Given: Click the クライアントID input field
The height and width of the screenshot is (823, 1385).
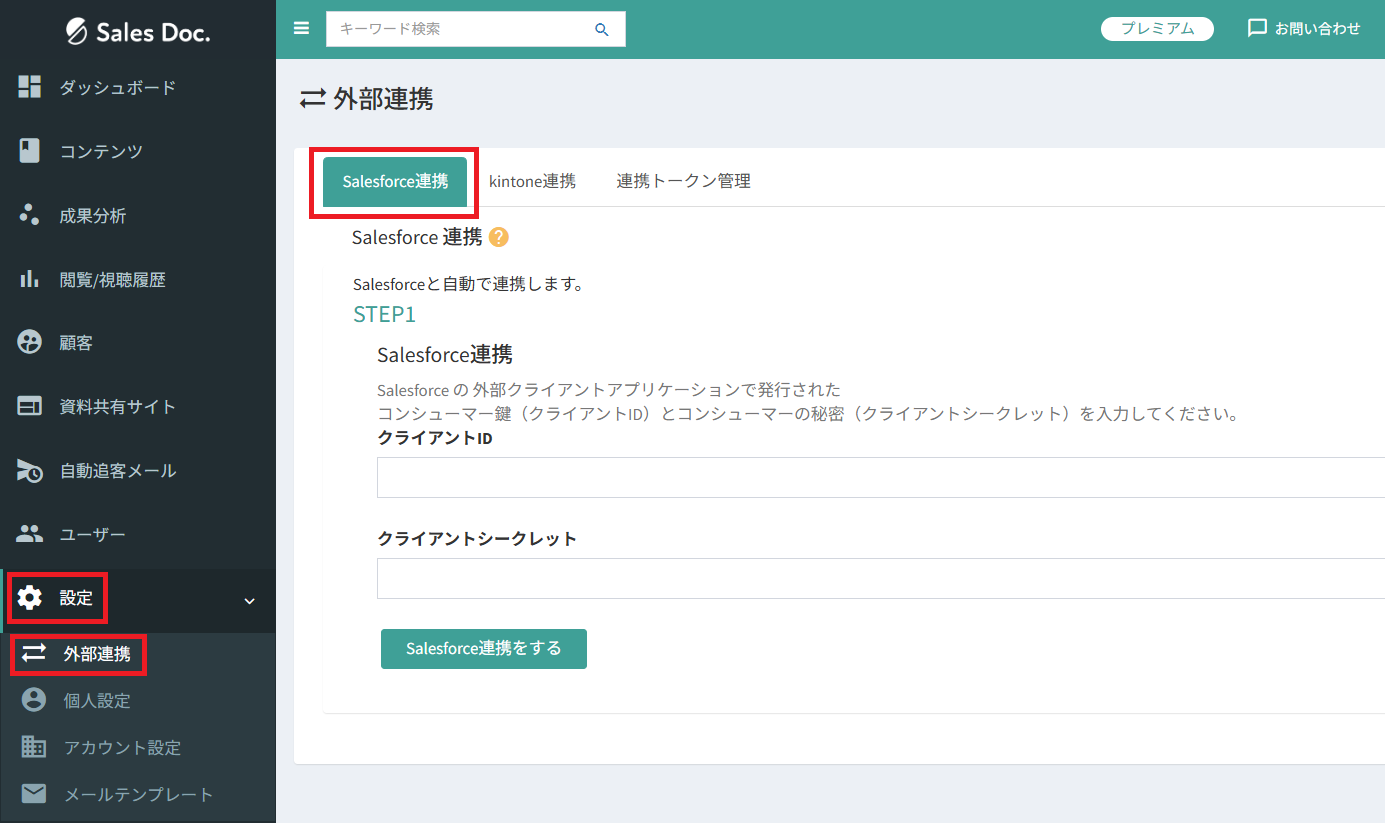Looking at the screenshot, I should coord(881,477).
